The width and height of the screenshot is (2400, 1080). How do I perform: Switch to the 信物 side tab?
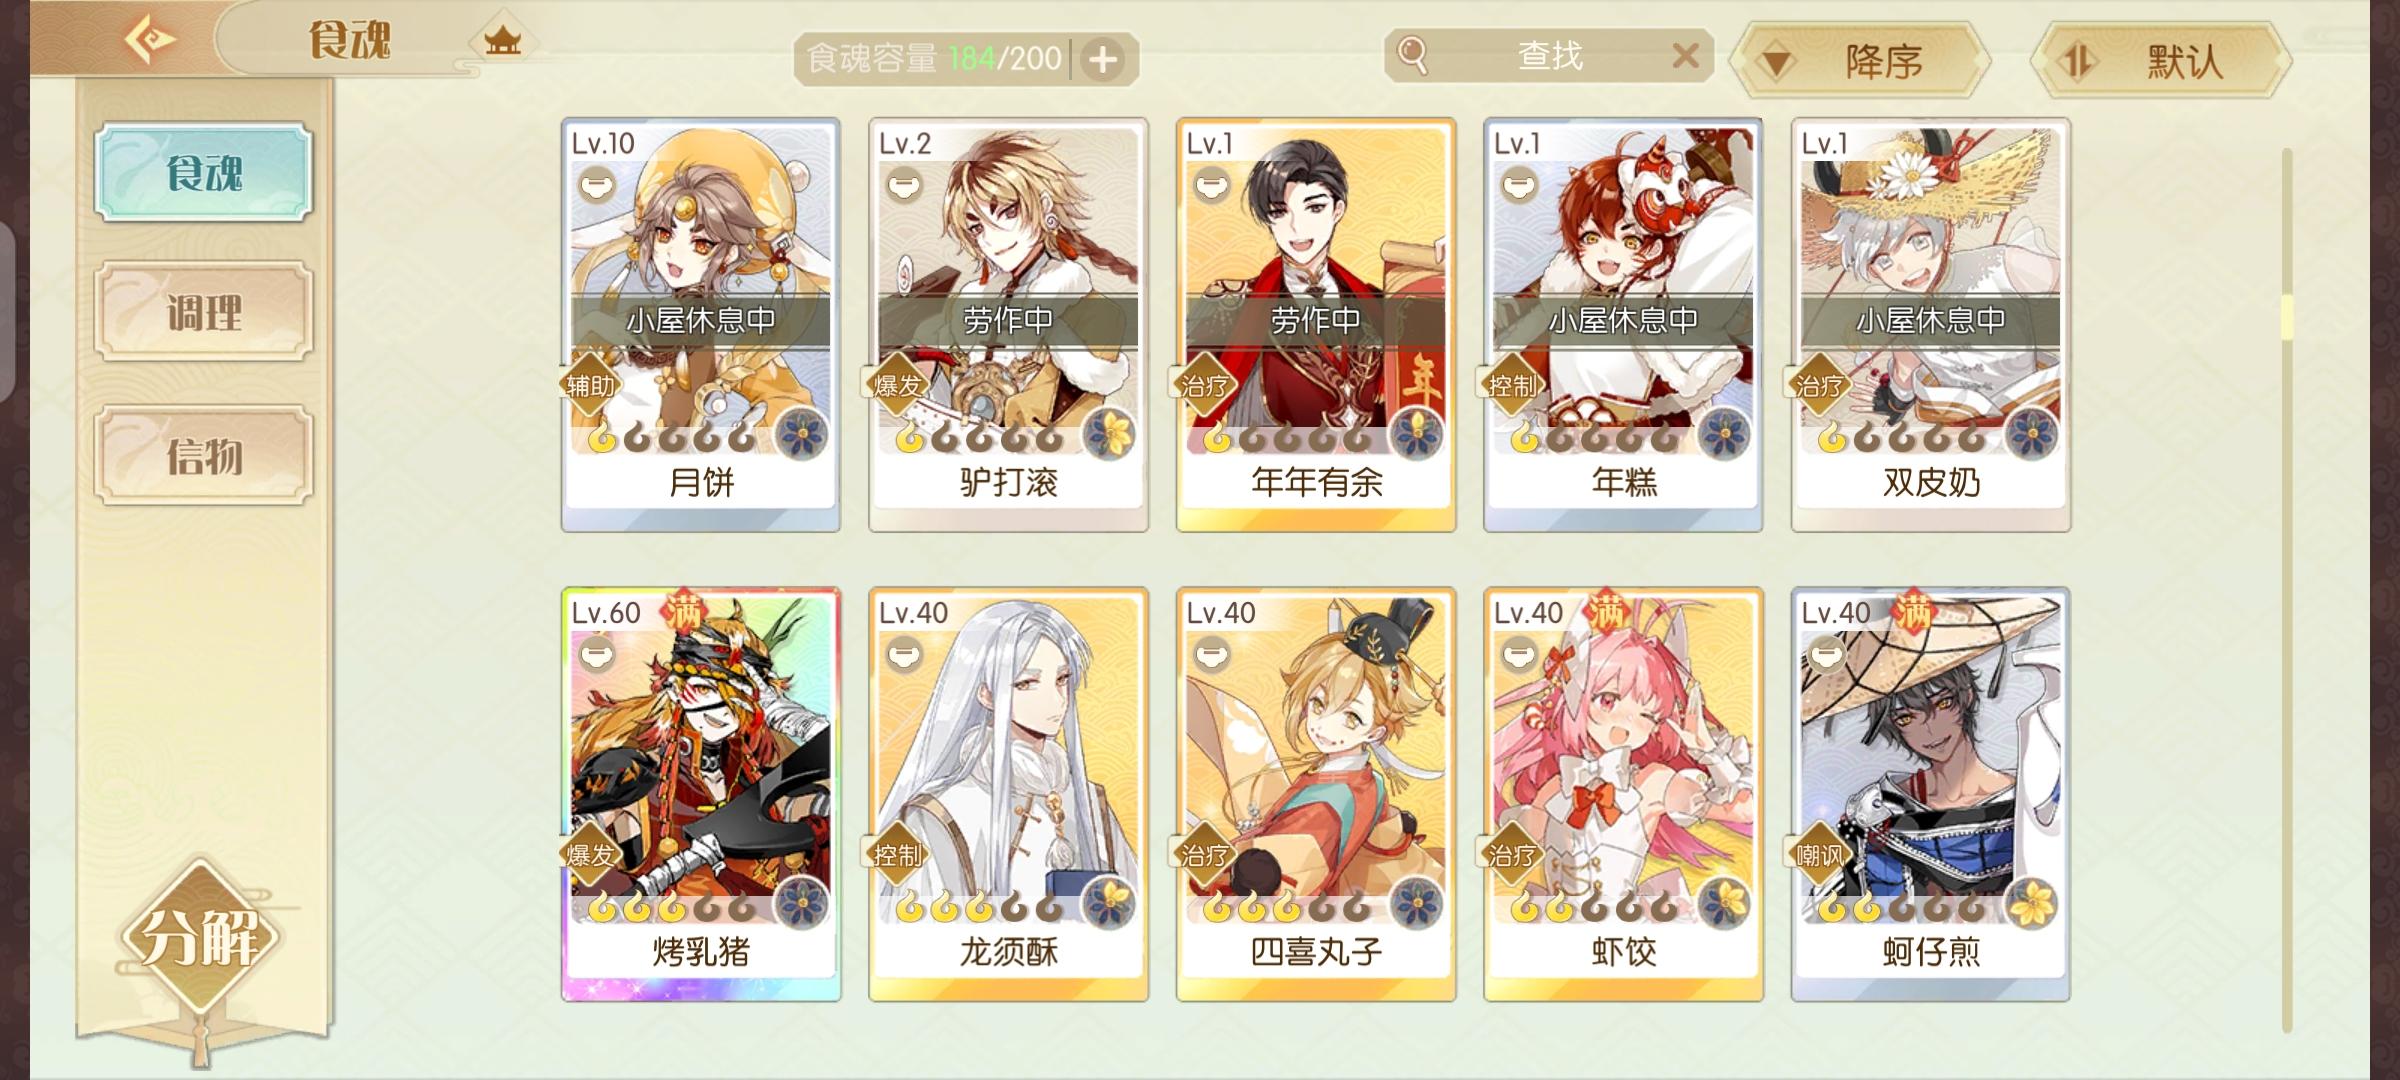[204, 456]
